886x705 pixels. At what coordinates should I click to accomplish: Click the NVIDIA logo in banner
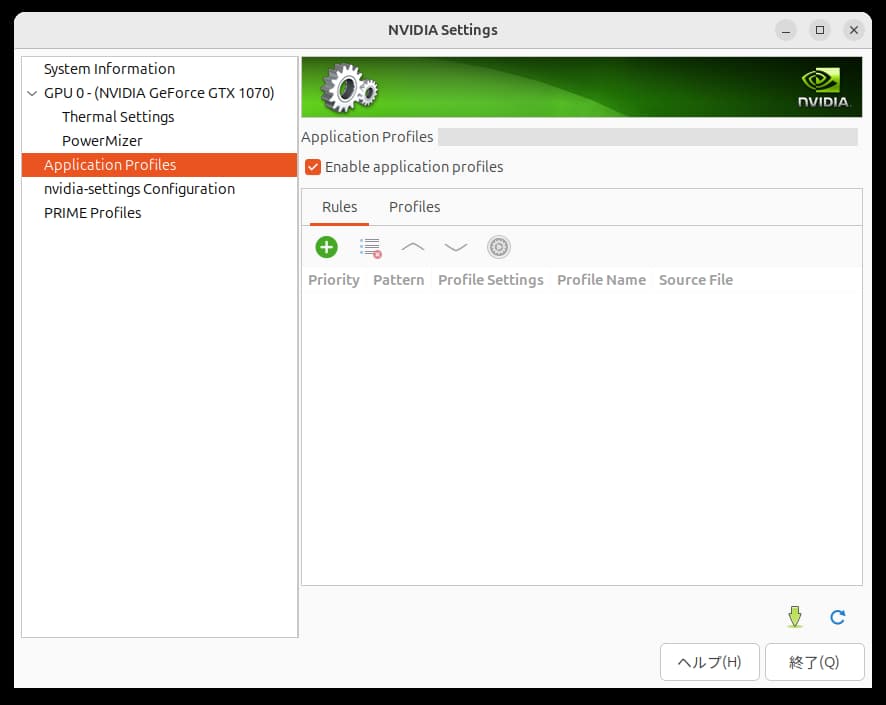tap(823, 88)
